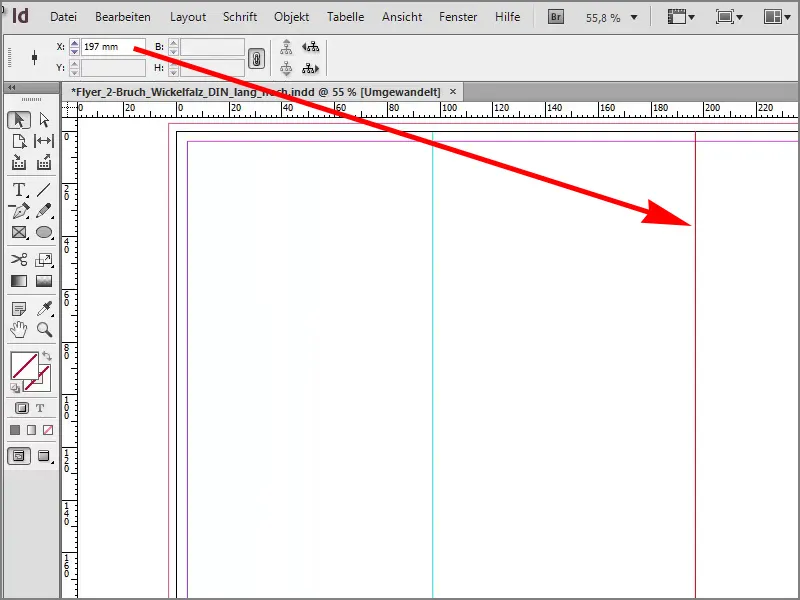Viewport: 800px width, 600px height.
Task: Click the Y position field
Action: pyautogui.click(x=113, y=68)
